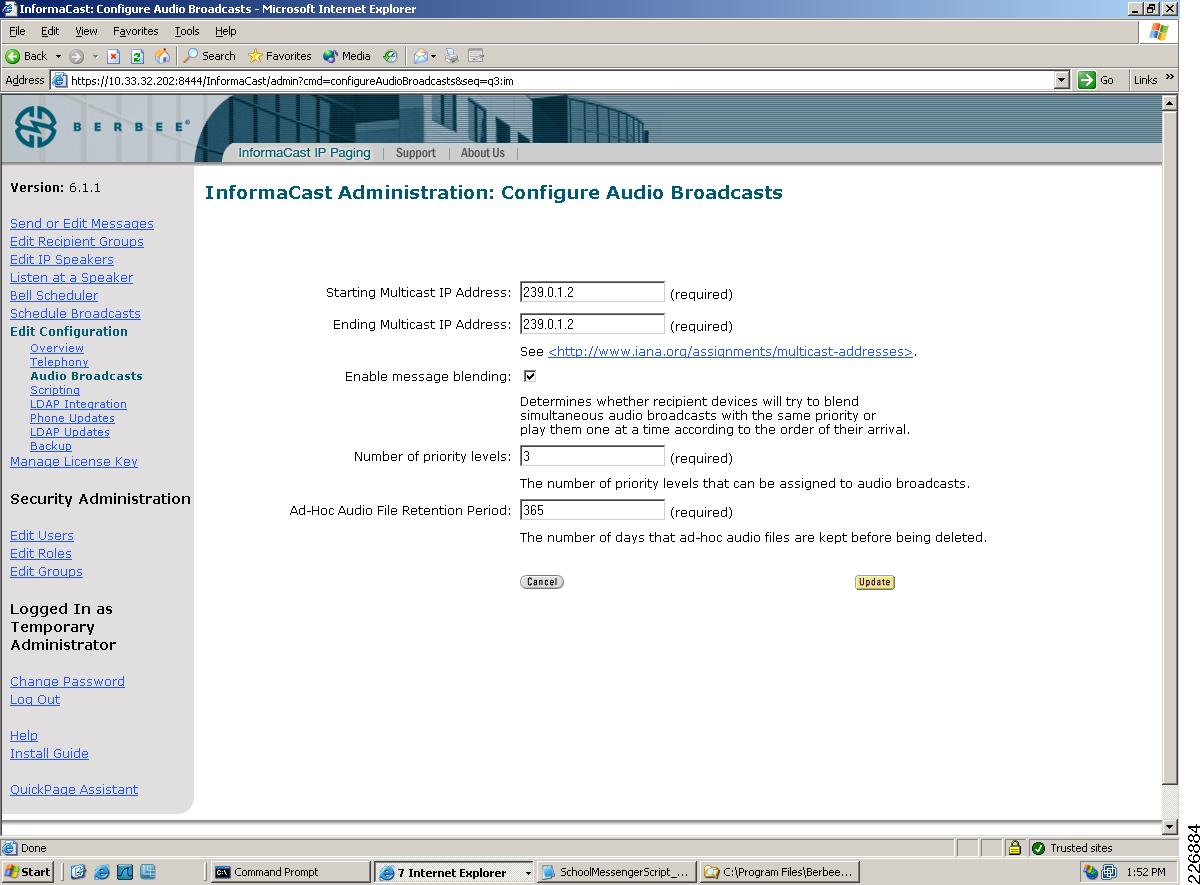Image resolution: width=1201 pixels, height=885 pixels.
Task: Click the Windows Start button
Action: [28, 872]
